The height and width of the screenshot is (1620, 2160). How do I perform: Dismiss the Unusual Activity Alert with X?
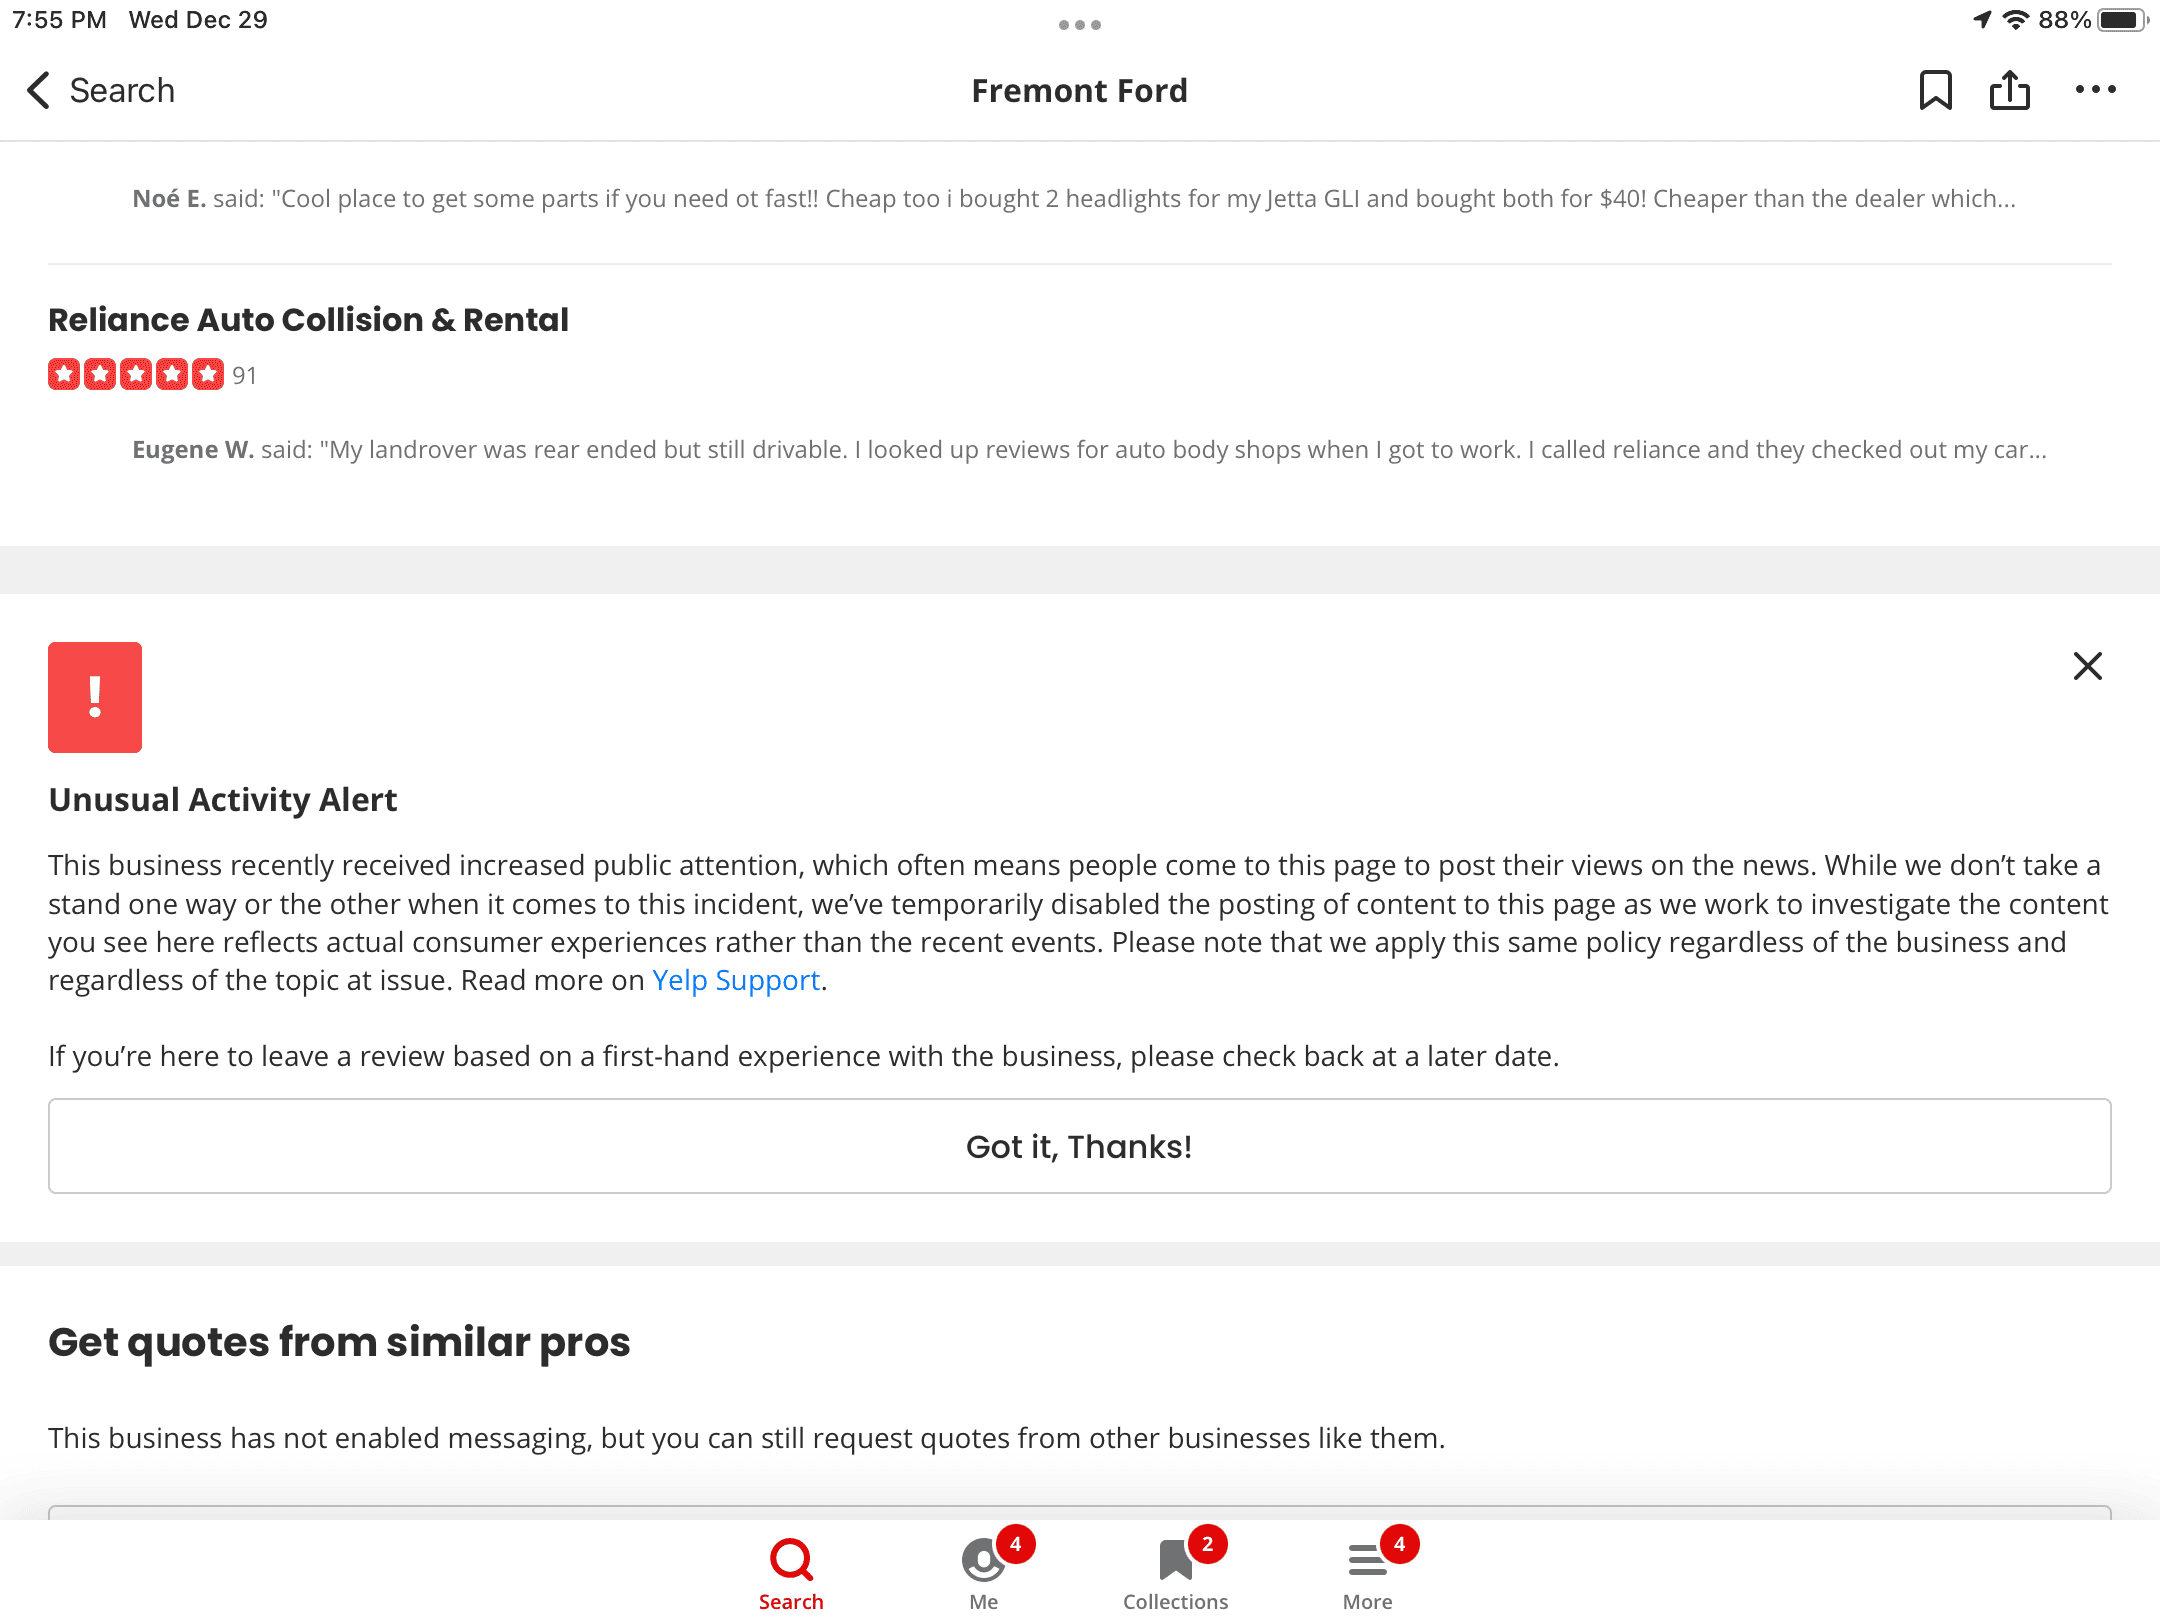pos(2087,666)
